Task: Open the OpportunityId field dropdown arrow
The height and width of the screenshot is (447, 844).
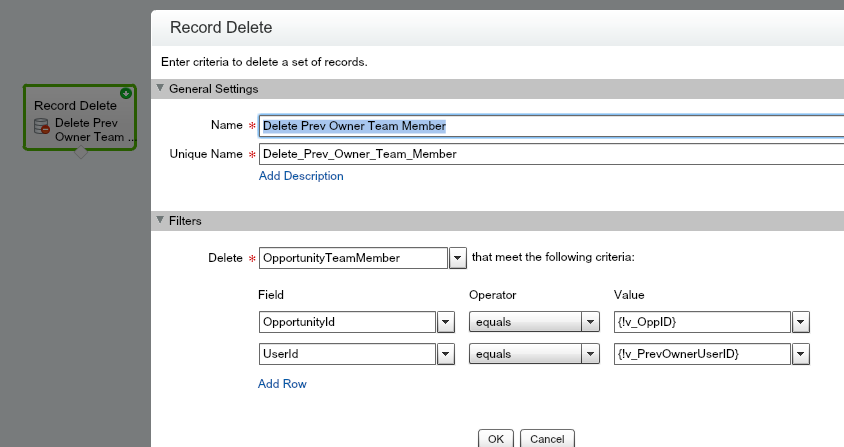Action: tap(445, 322)
